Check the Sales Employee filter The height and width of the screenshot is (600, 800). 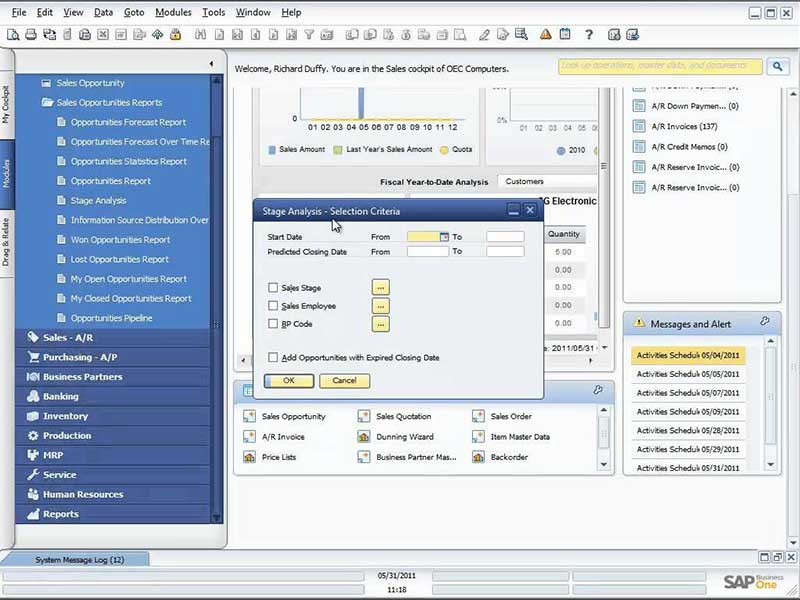coord(273,306)
